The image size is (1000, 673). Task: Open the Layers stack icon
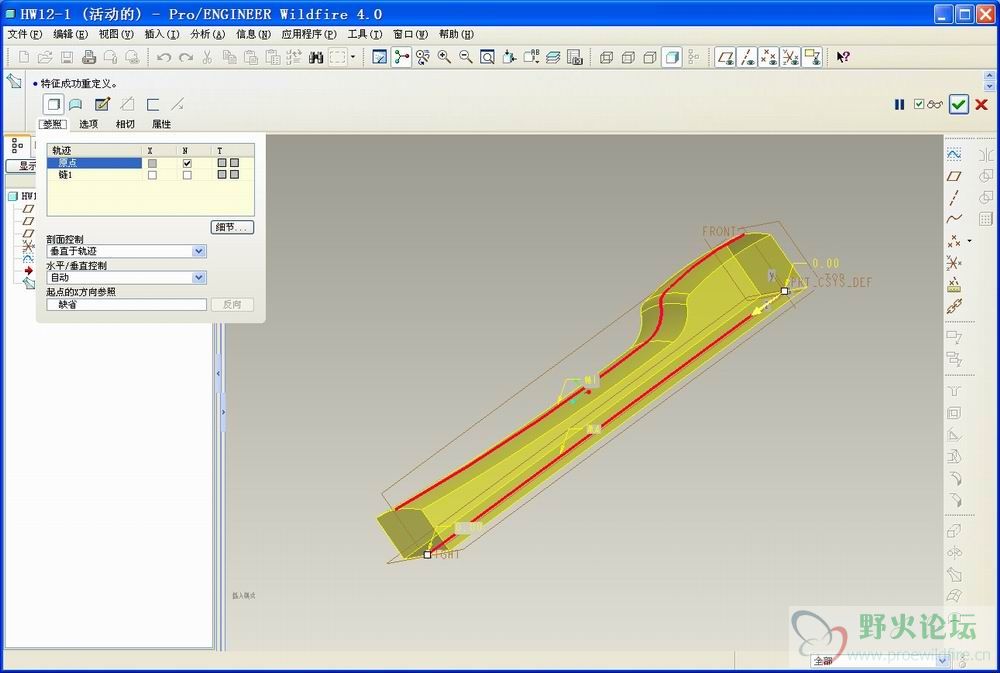click(553, 57)
